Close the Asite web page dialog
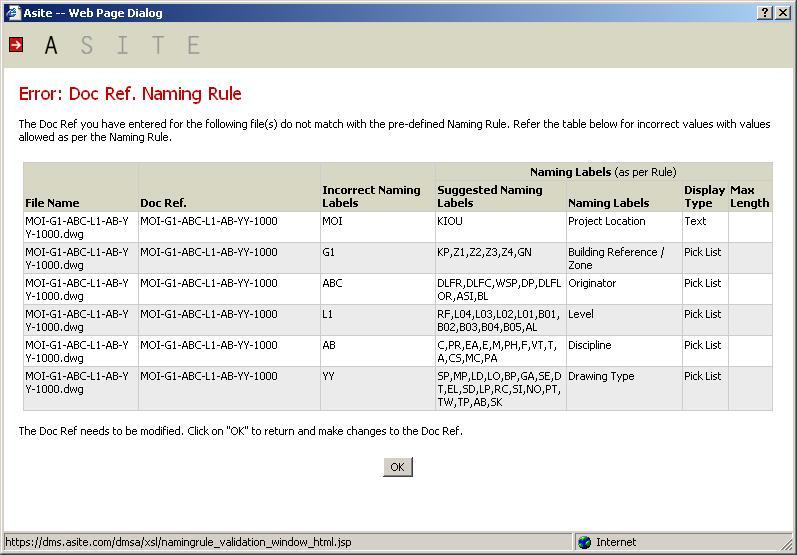 point(782,13)
